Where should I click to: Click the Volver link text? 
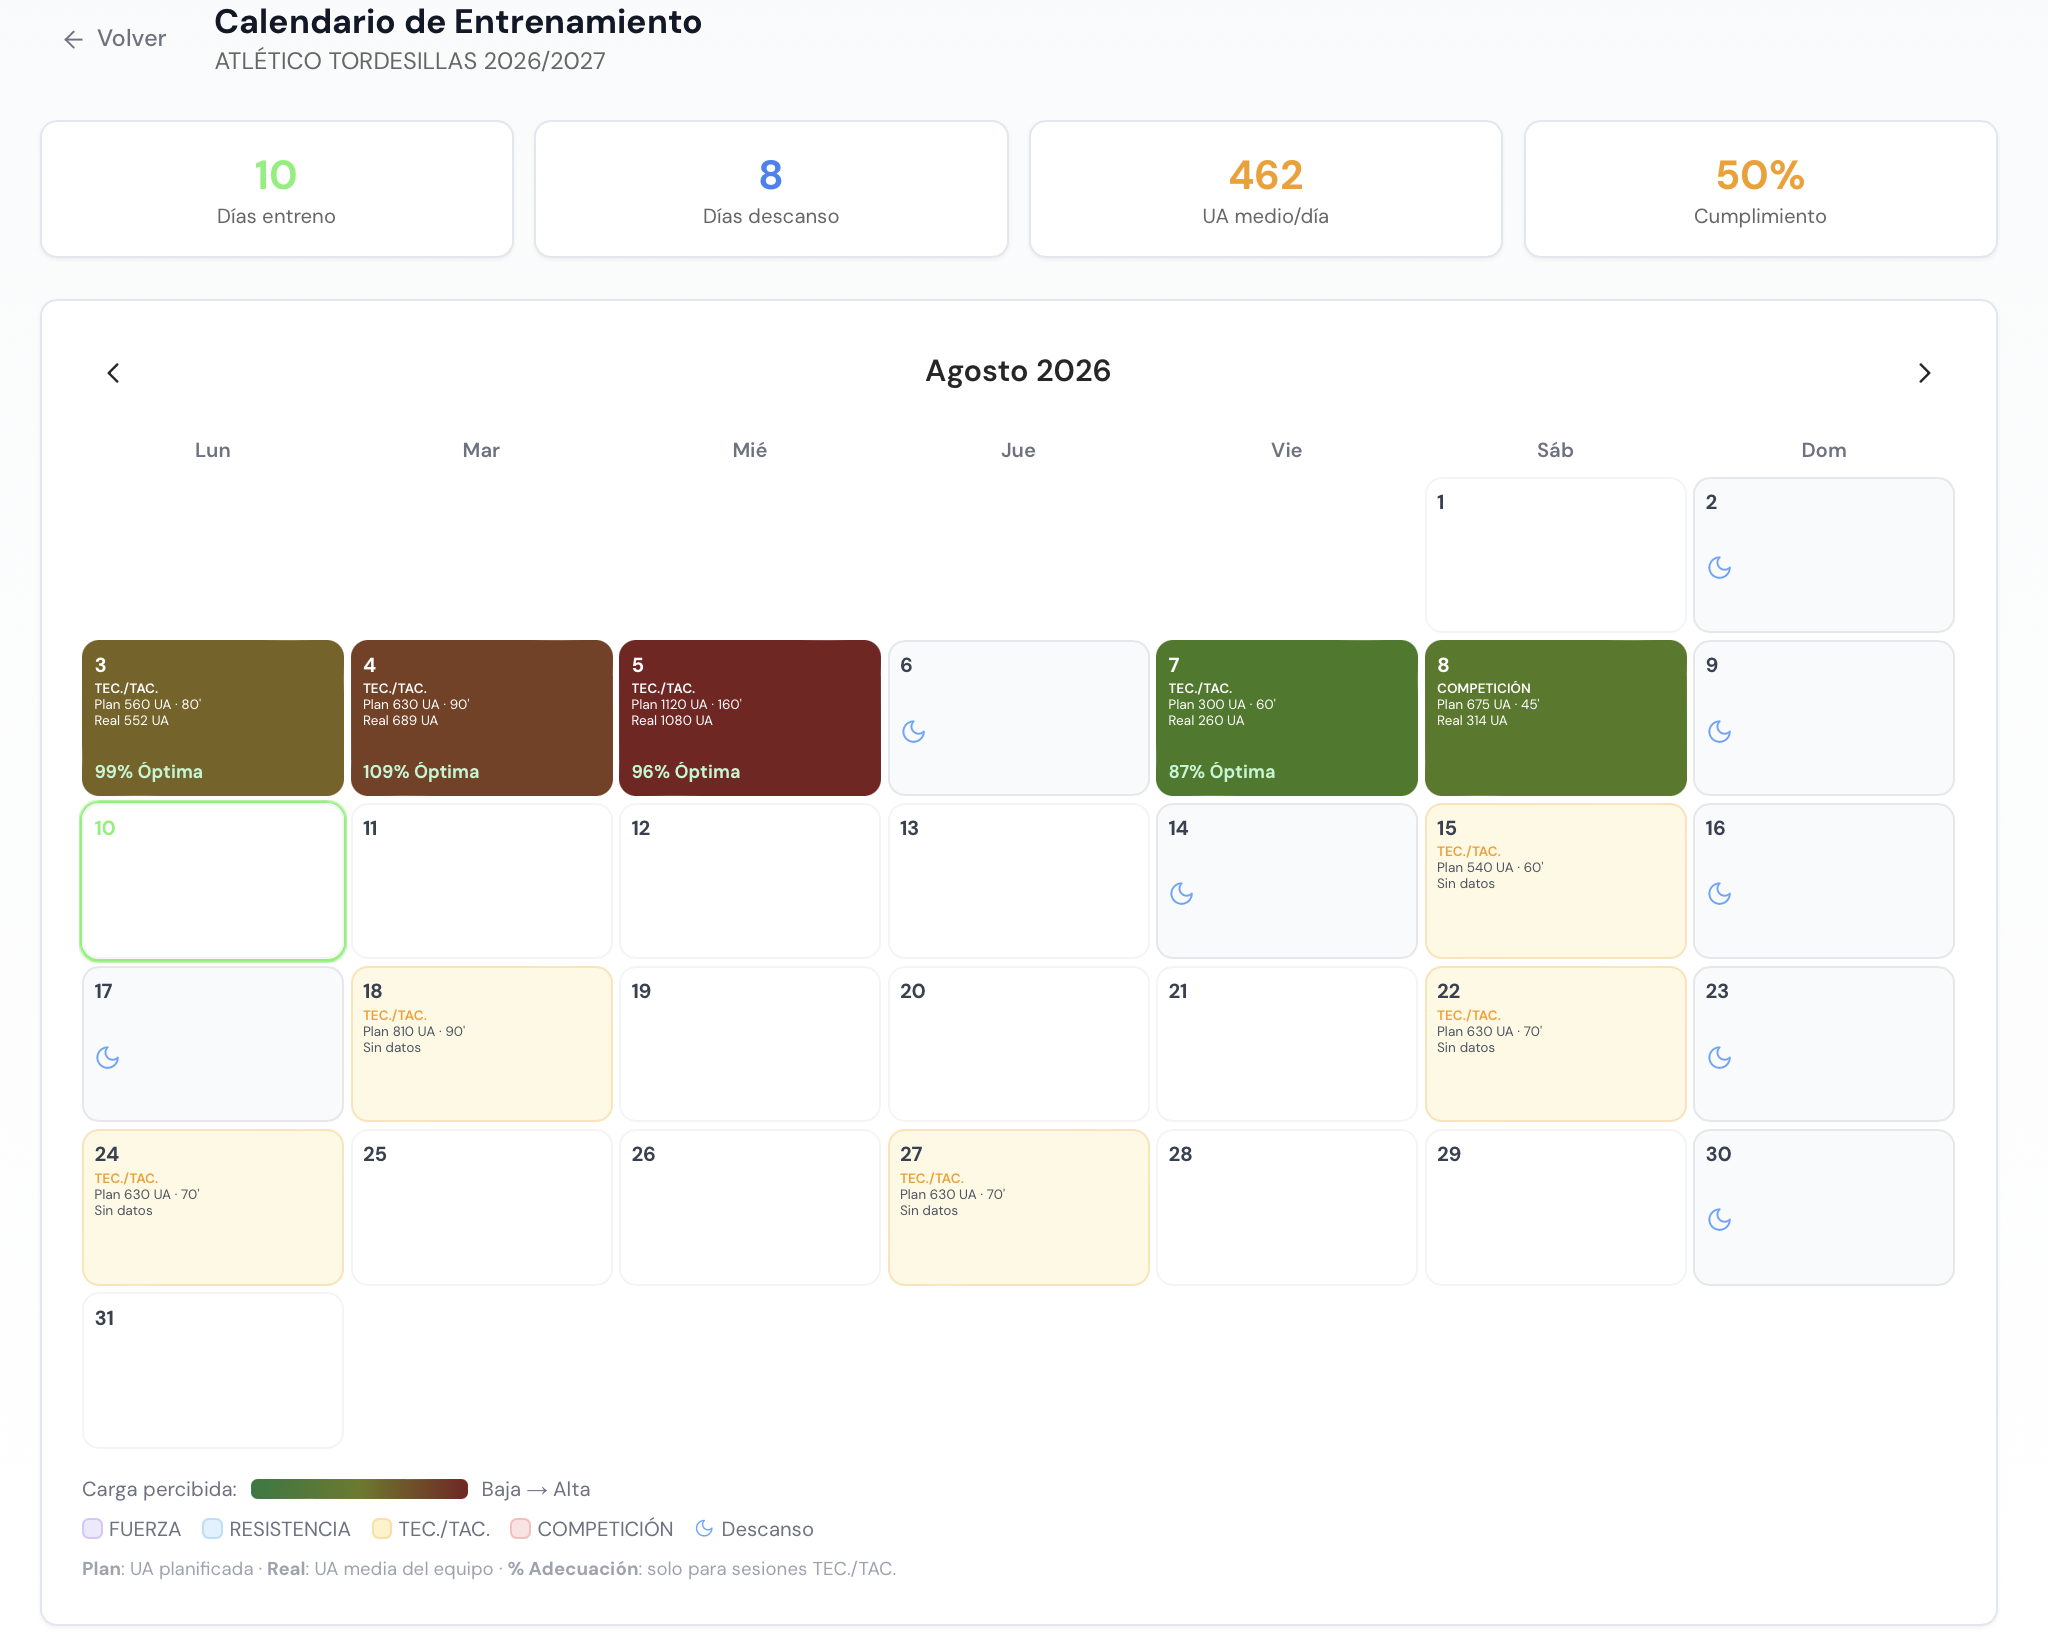coord(131,39)
